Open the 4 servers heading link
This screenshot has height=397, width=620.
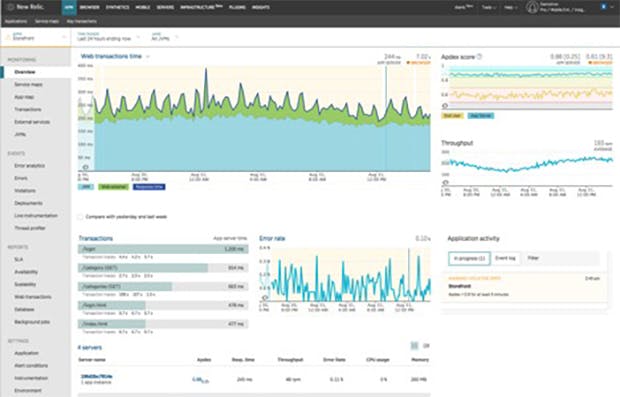click(x=90, y=348)
